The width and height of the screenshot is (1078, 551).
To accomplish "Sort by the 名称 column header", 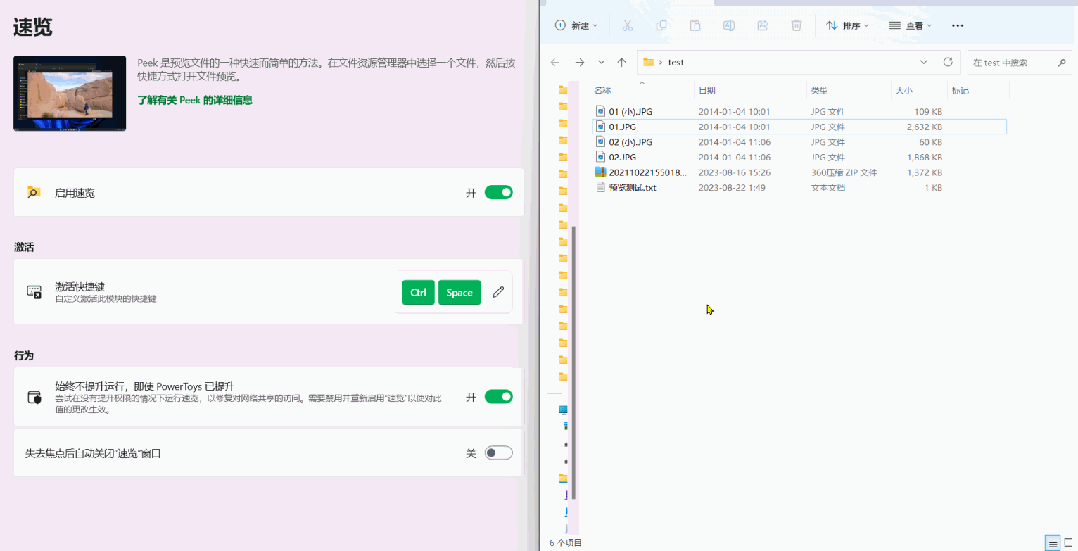I will 603,90.
